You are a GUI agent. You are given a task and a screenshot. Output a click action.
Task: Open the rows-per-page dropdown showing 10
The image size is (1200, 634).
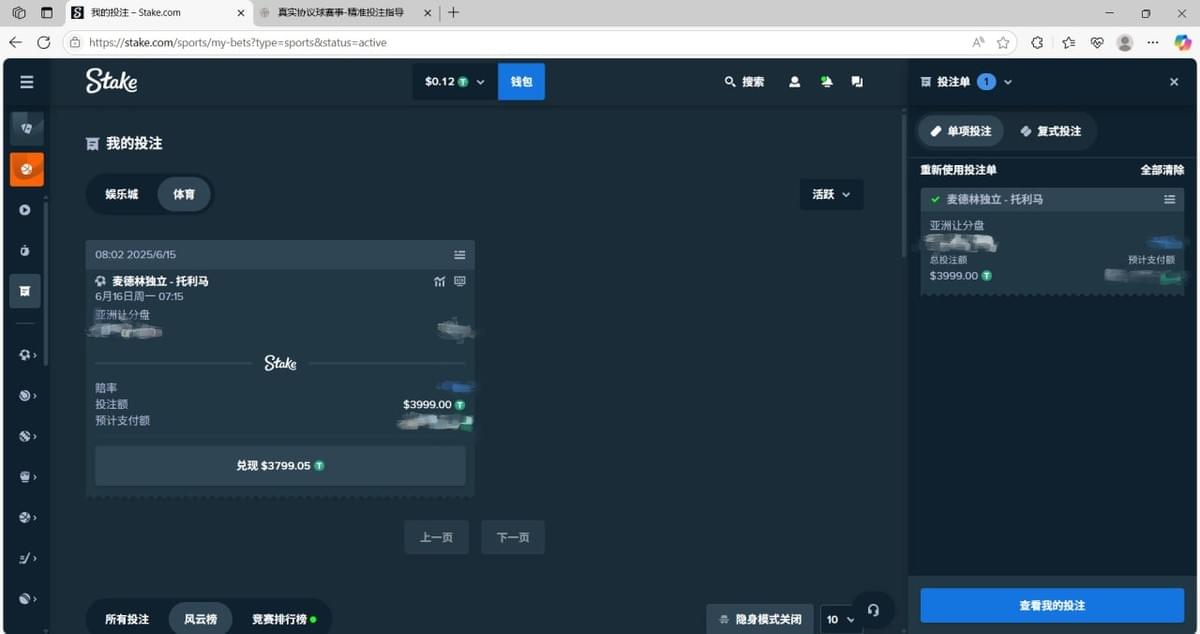[838, 619]
